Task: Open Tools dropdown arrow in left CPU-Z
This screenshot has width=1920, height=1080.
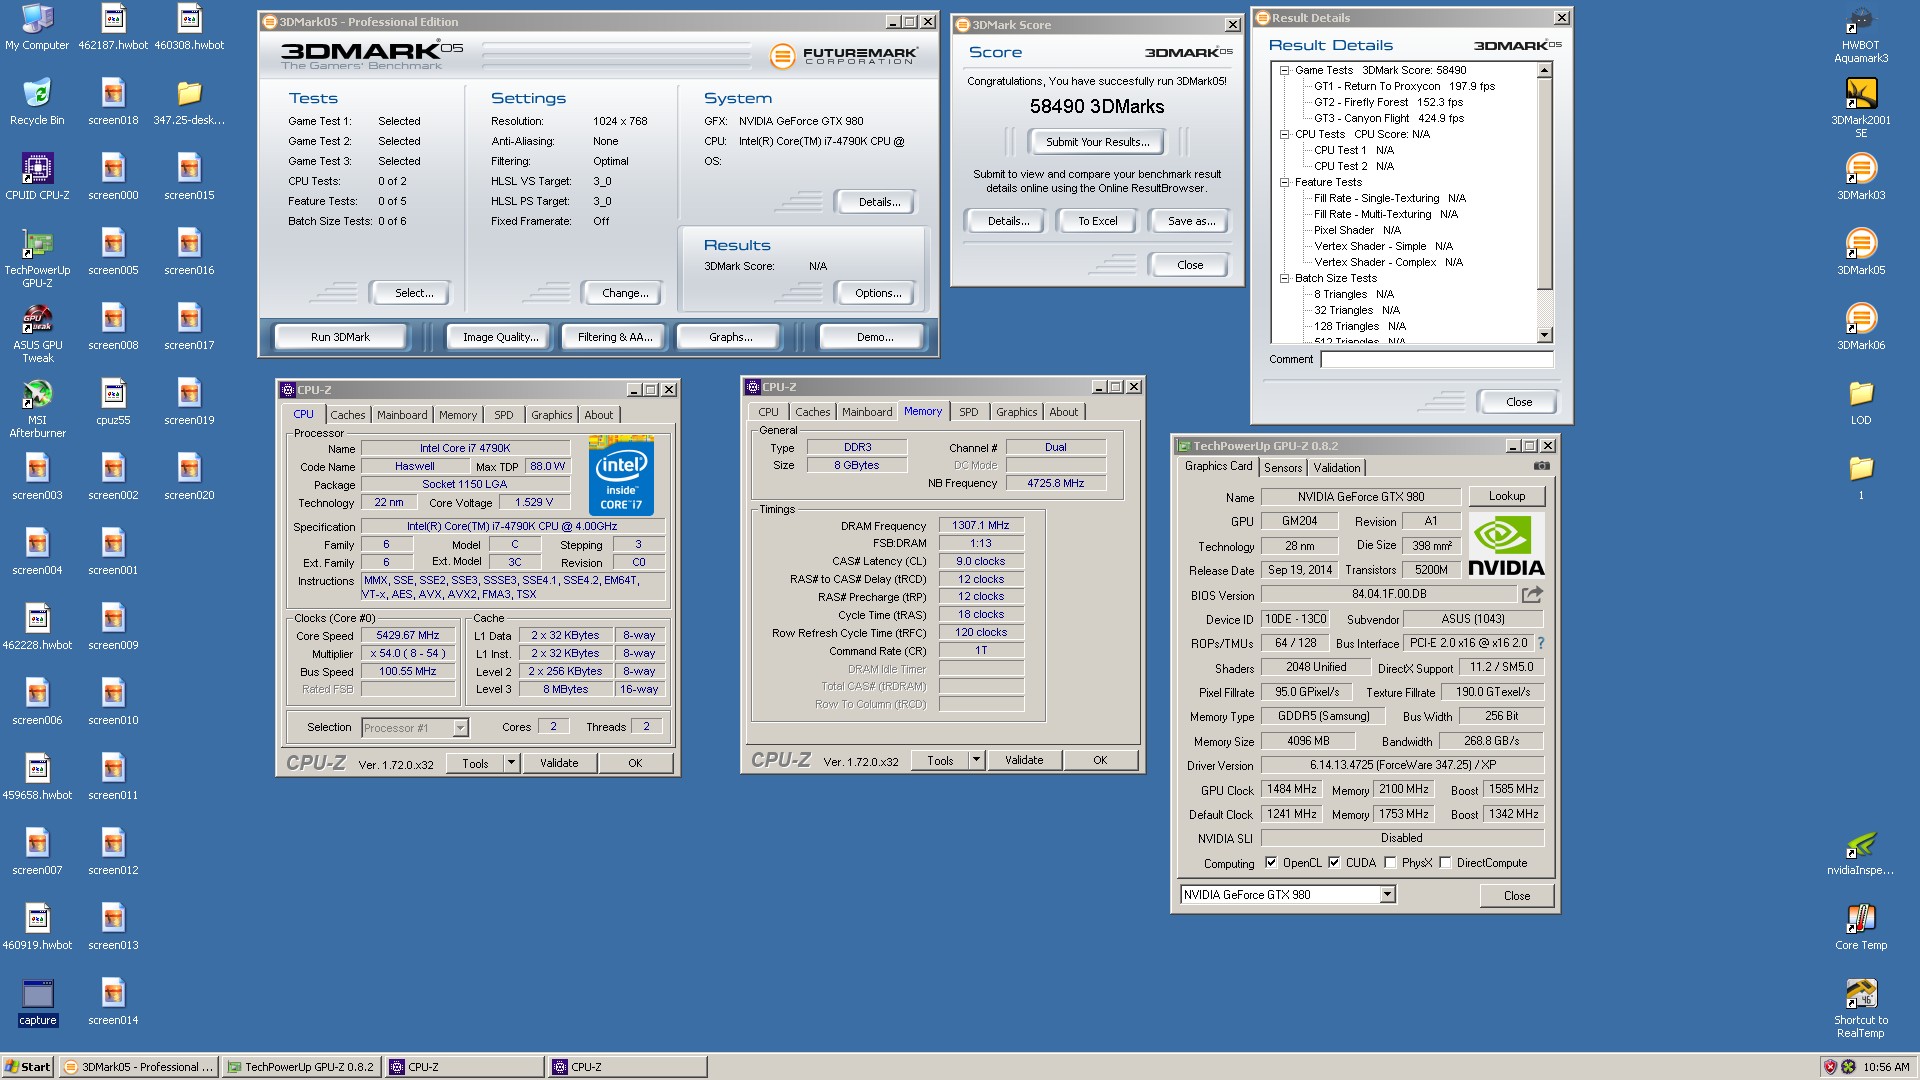Action: (x=511, y=763)
